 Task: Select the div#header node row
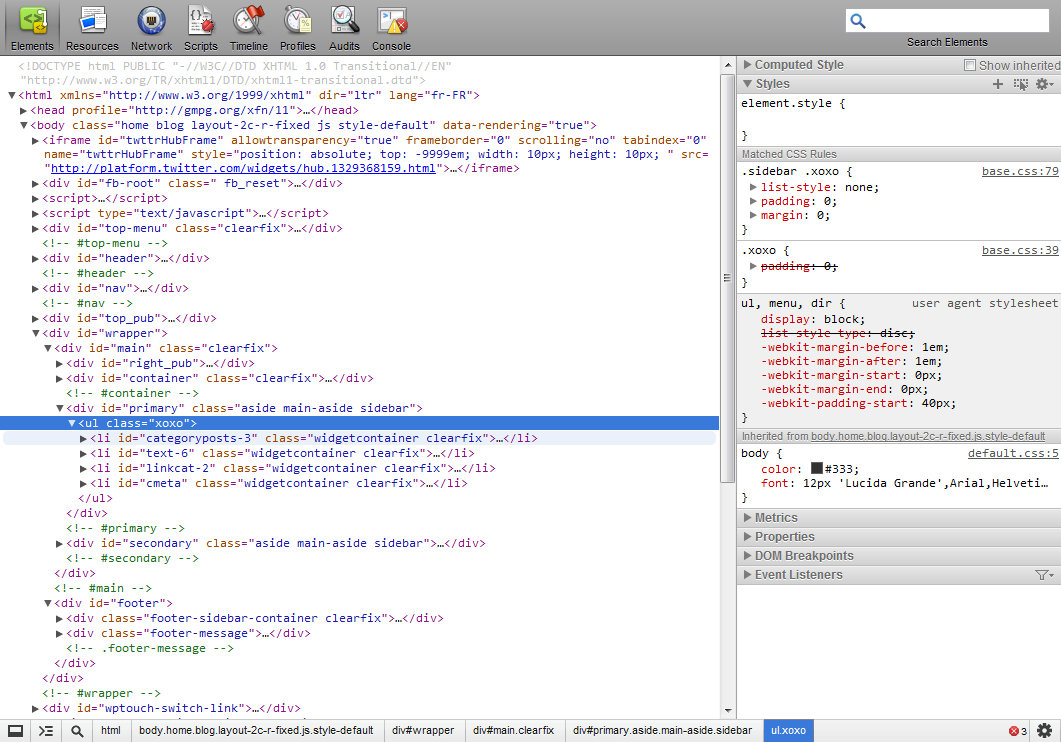click(x=359, y=258)
